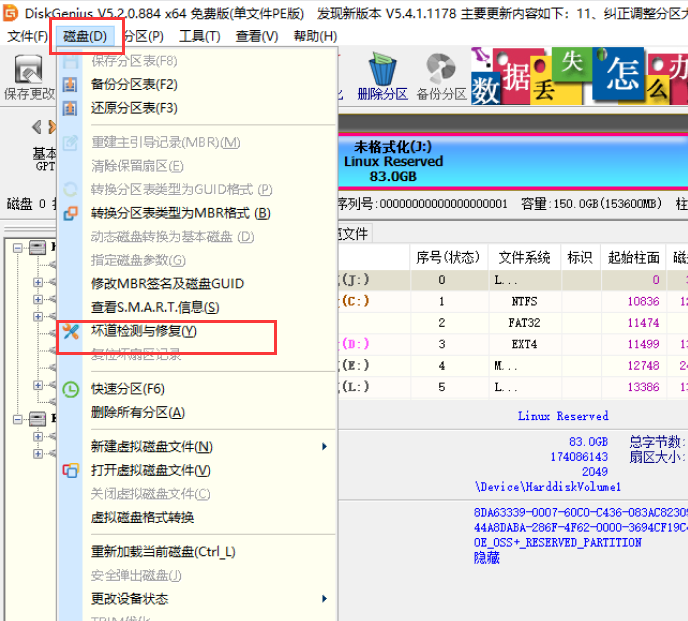Open 坏道检测与修复 bad sector tool

(x=144, y=331)
